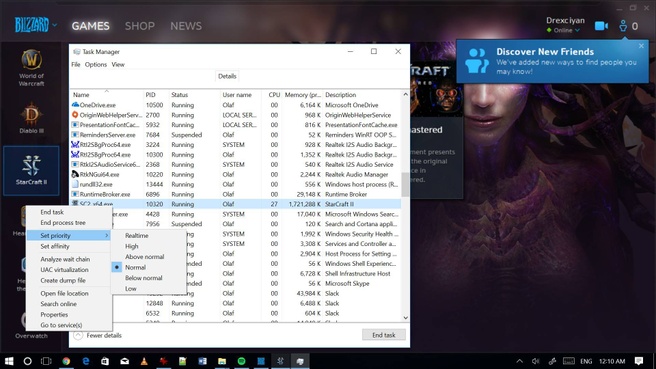
Task: Open Task Manager View menu
Action: [118, 64]
